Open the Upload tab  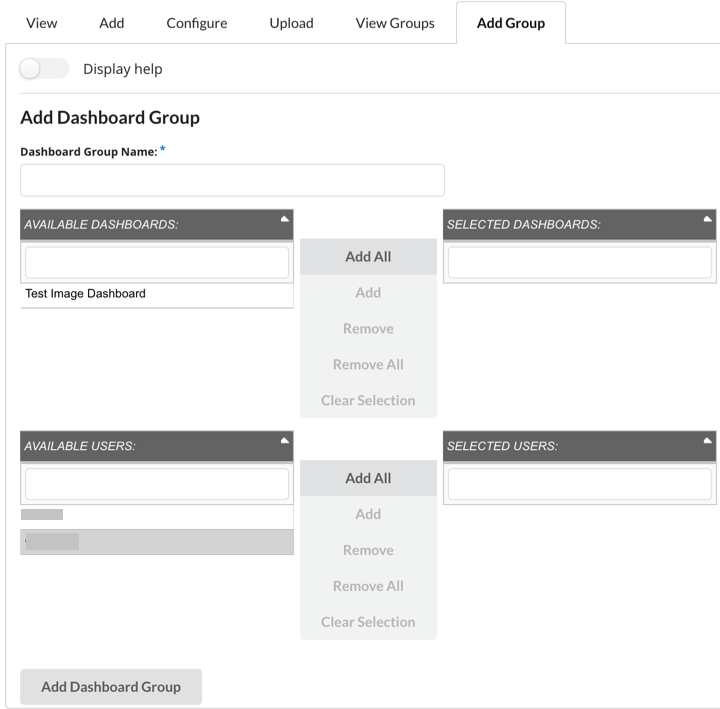291,23
